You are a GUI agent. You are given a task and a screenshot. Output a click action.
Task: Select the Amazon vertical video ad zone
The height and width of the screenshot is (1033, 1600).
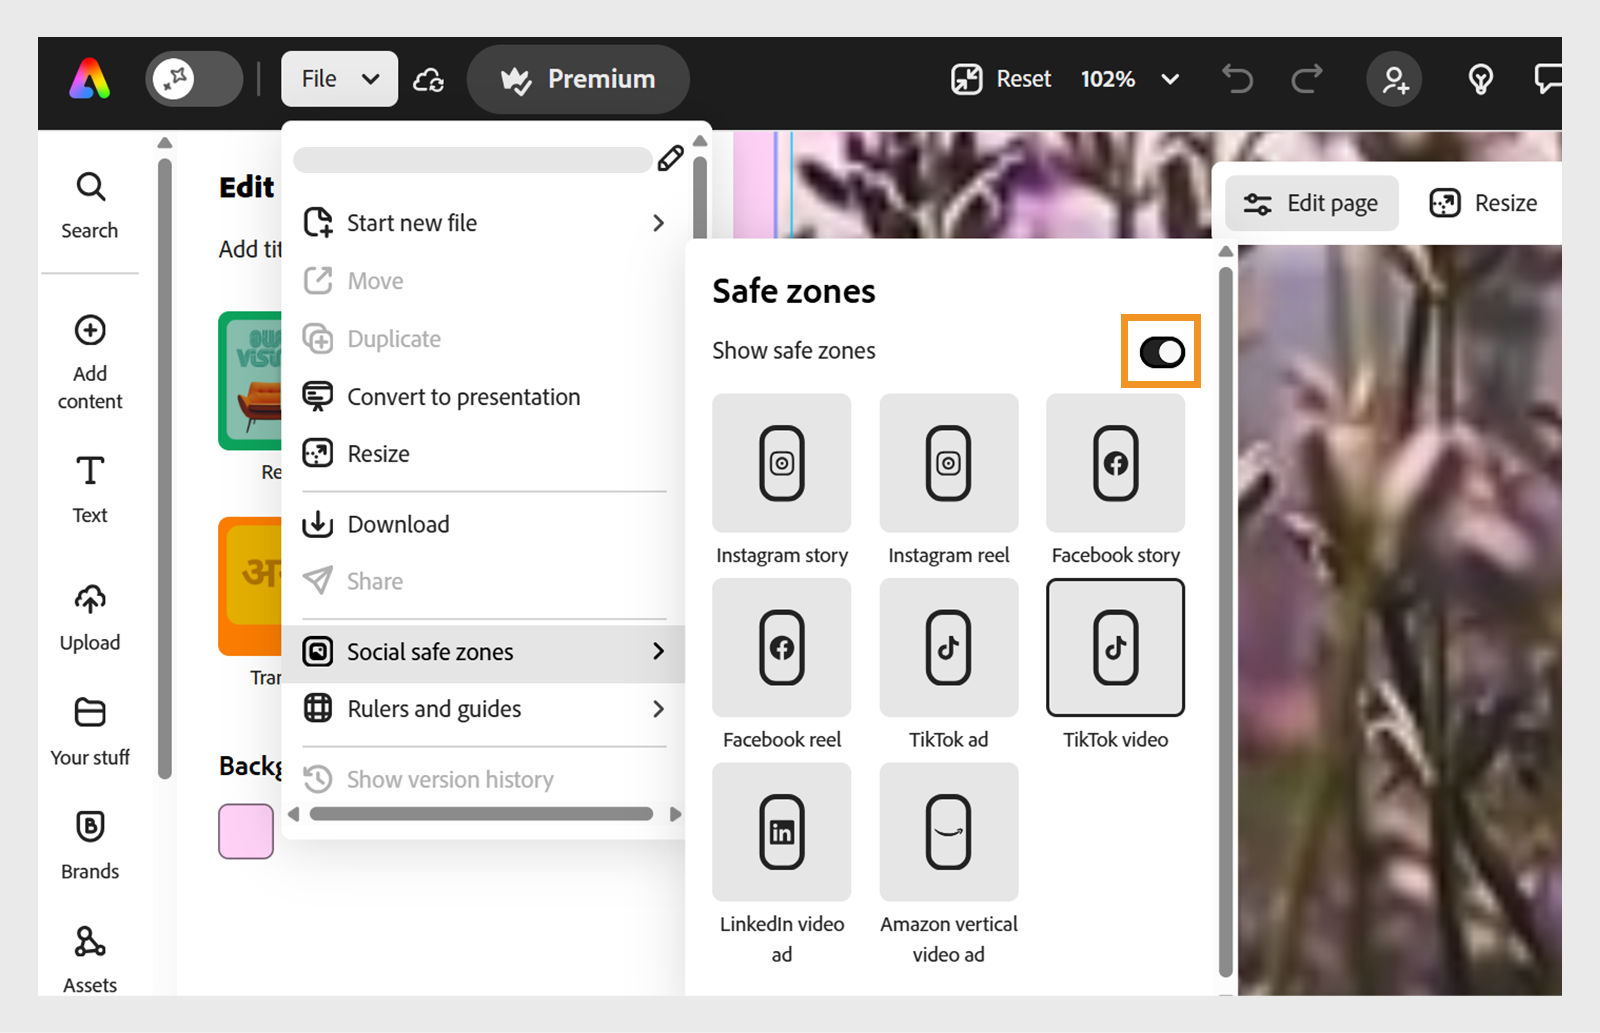pos(947,831)
